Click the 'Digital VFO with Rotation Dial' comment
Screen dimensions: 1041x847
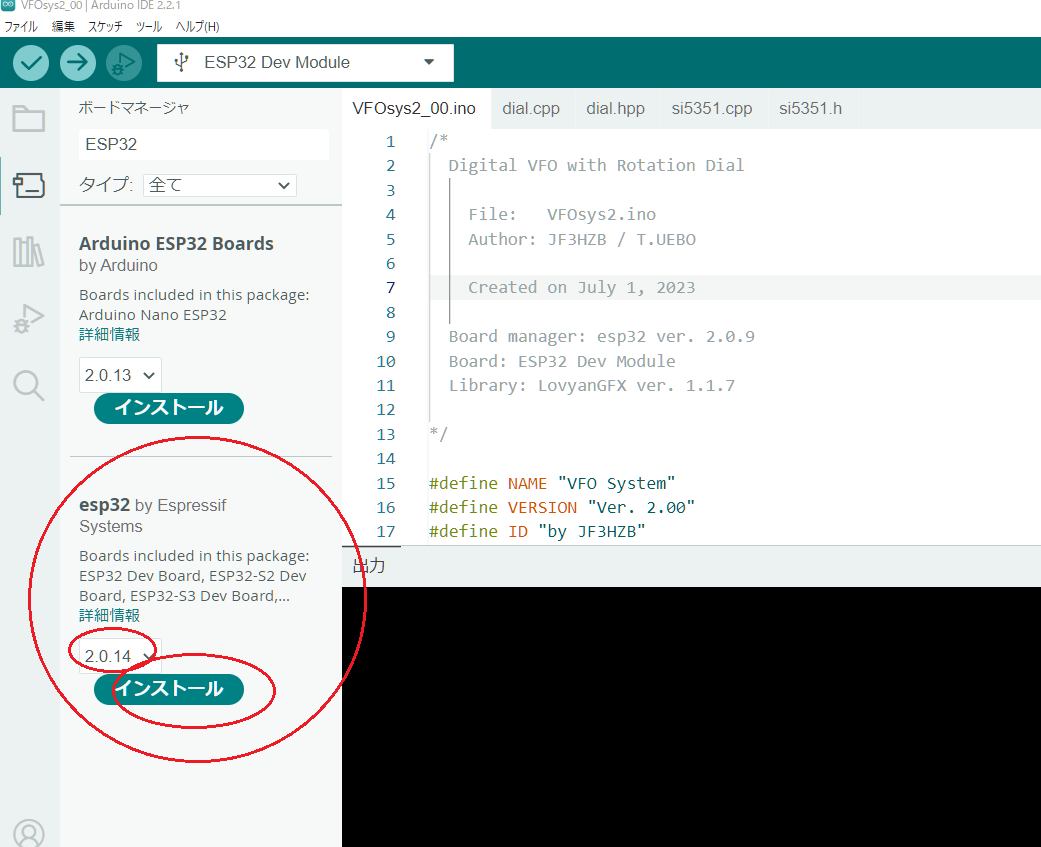tap(596, 165)
